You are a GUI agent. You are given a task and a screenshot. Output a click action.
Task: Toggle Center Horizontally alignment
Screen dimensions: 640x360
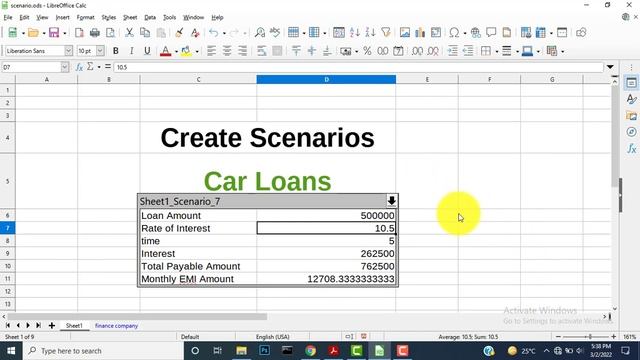pos(227,51)
